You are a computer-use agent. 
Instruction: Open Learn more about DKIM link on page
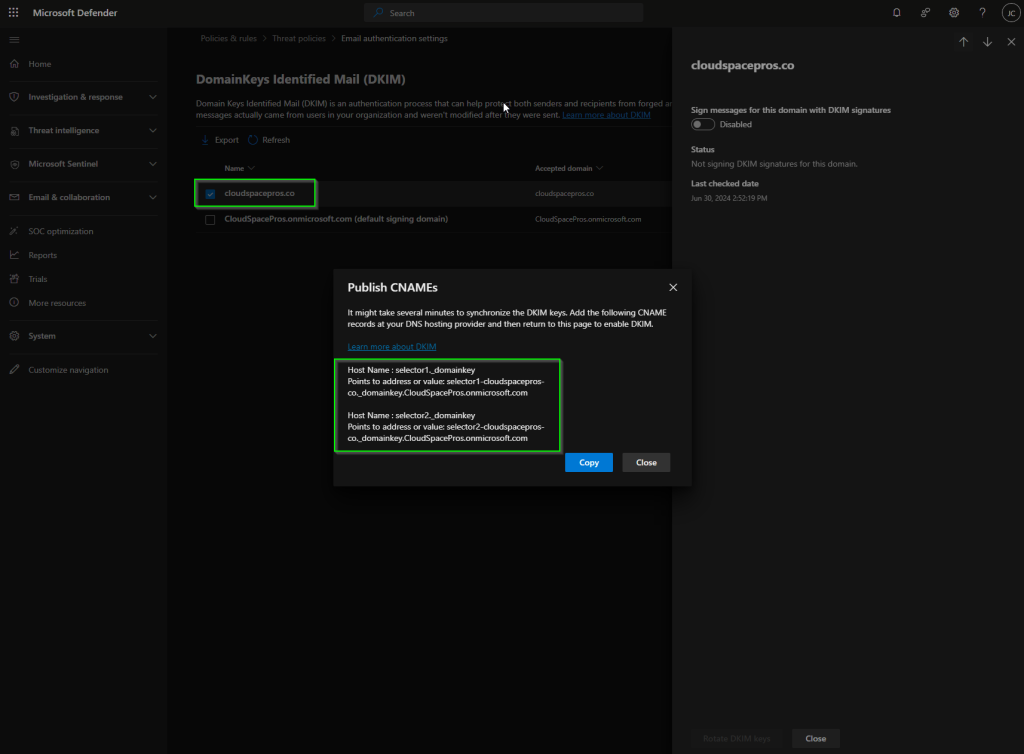606,115
